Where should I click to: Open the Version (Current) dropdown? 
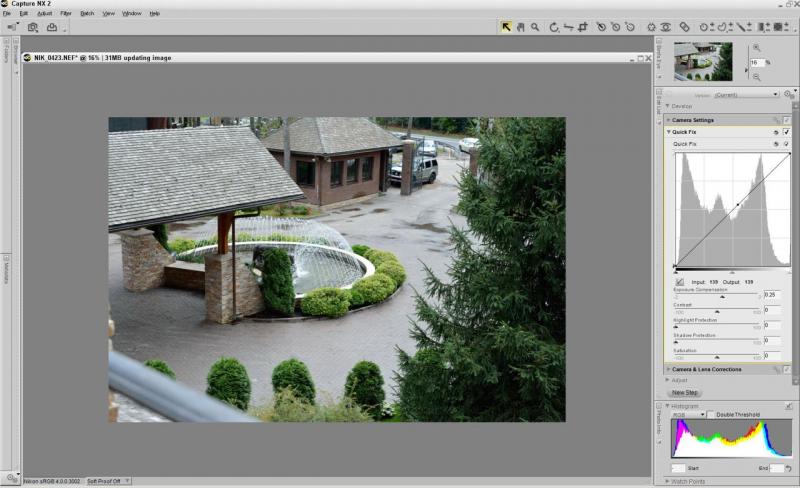click(746, 94)
